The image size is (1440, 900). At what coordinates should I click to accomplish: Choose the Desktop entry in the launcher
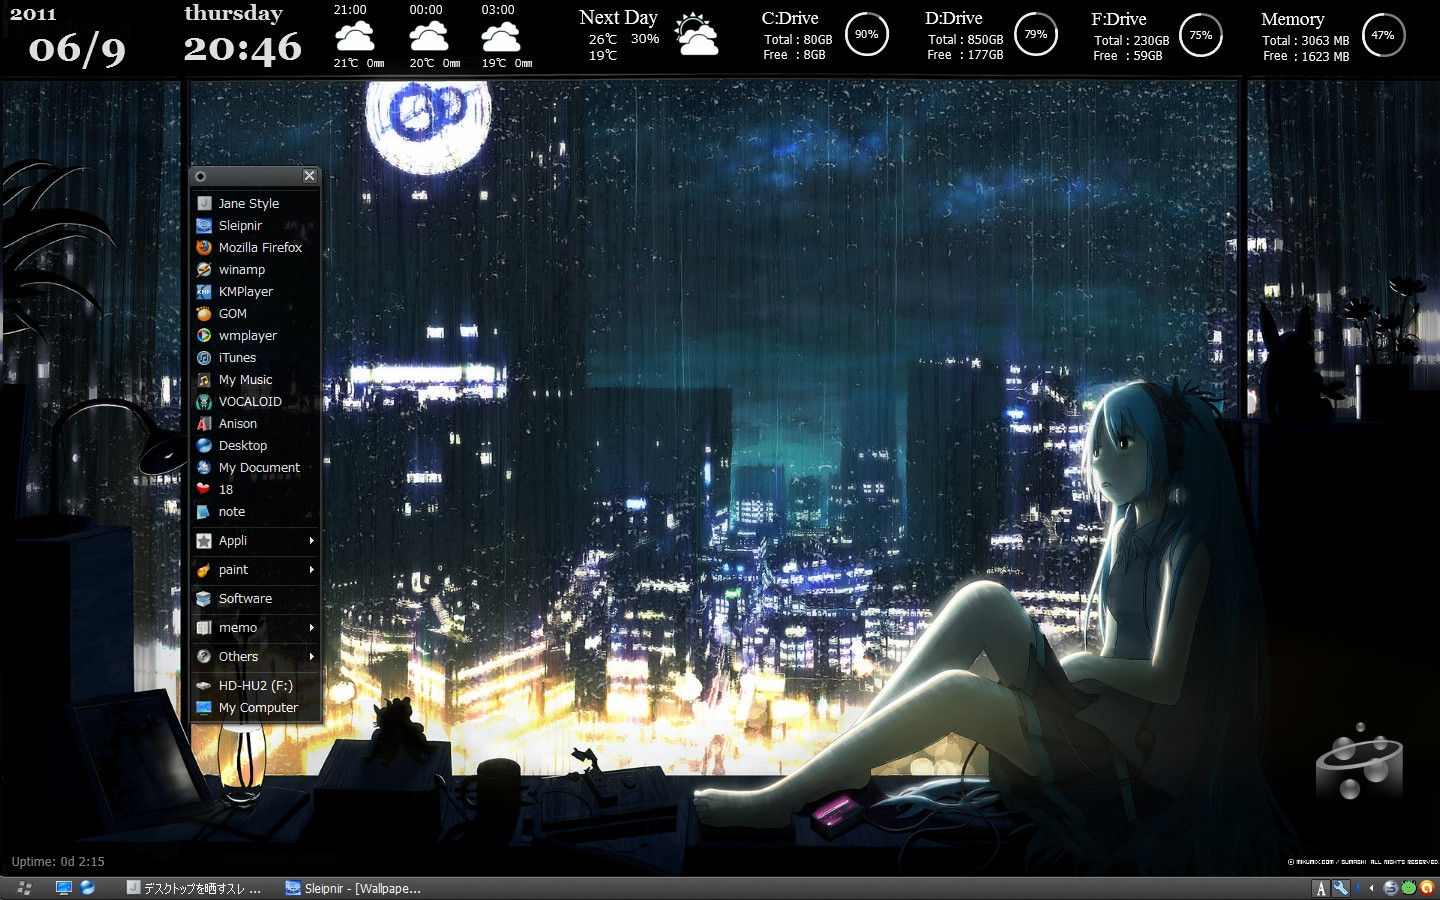(255, 445)
